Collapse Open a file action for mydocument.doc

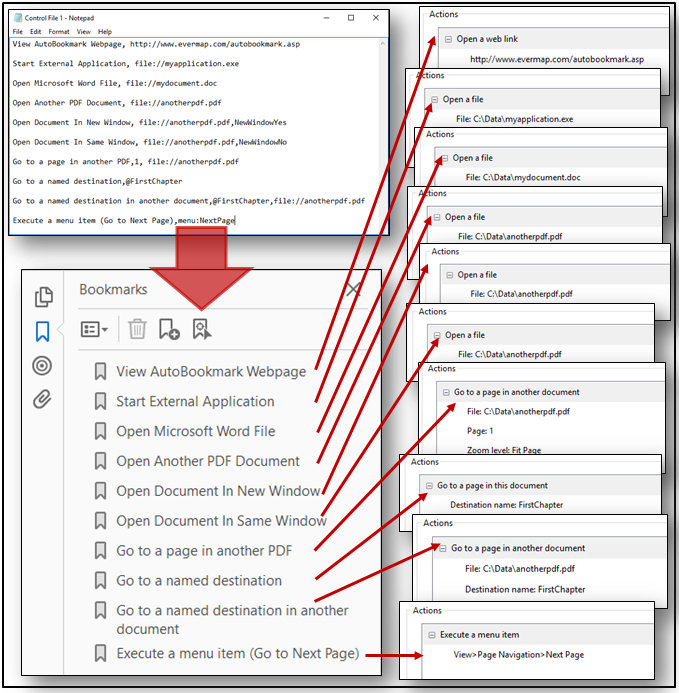[444, 158]
